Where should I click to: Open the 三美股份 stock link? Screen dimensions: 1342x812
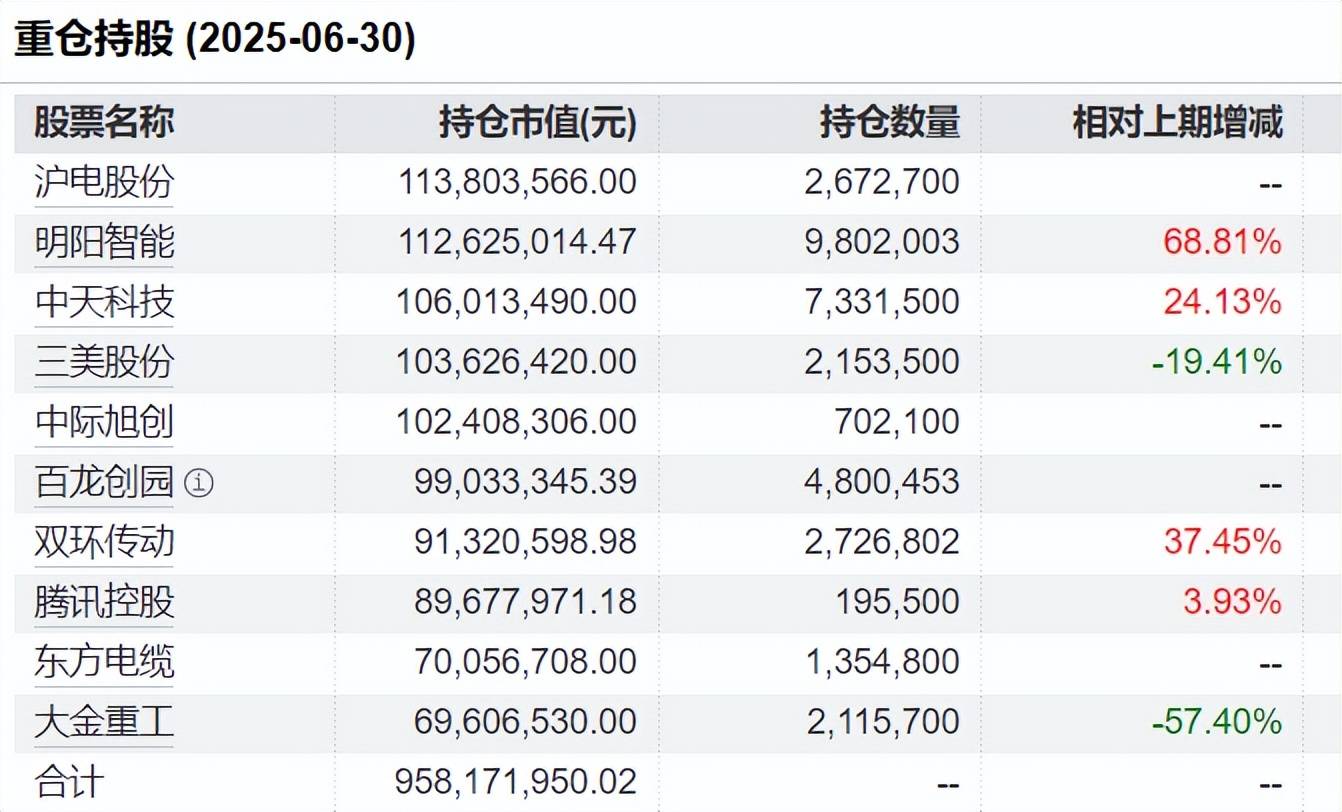104,362
